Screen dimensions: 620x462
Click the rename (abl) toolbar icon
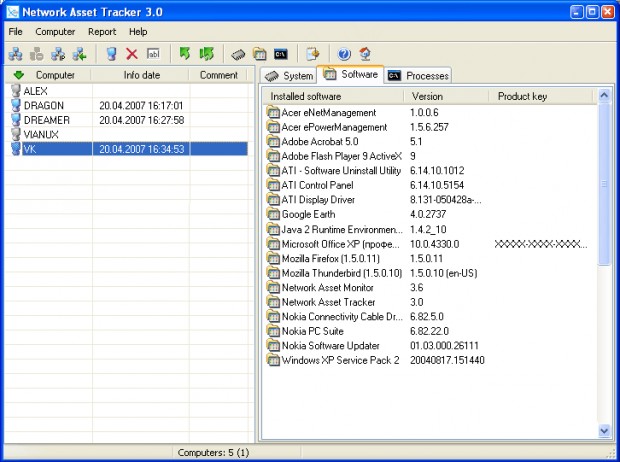[153, 54]
